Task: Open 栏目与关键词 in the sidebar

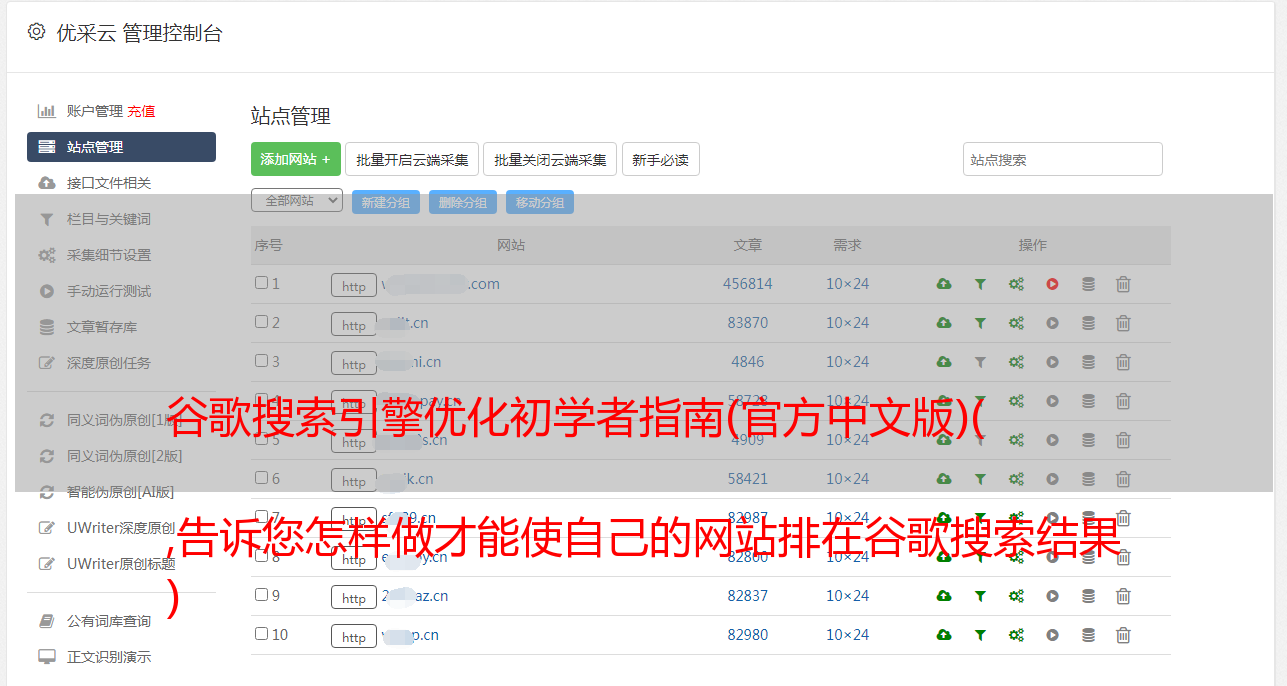Action: tap(109, 219)
